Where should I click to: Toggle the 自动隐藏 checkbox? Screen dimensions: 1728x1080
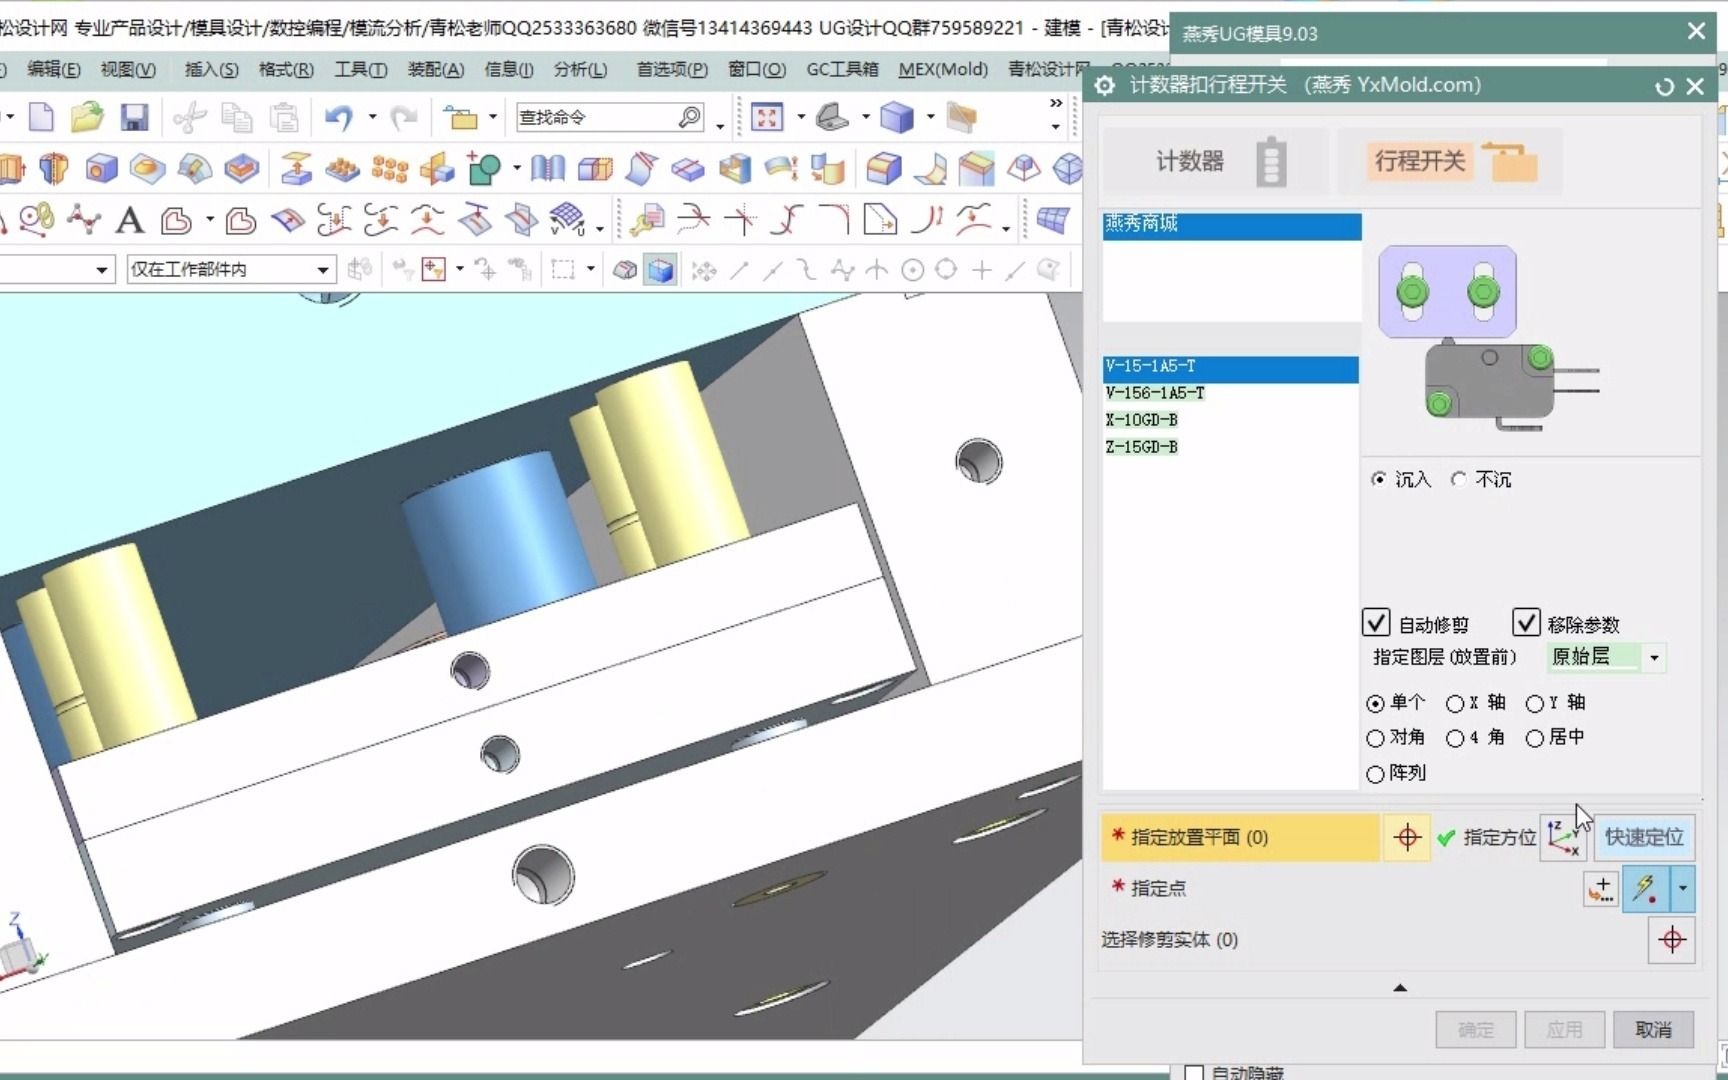pos(1193,1073)
